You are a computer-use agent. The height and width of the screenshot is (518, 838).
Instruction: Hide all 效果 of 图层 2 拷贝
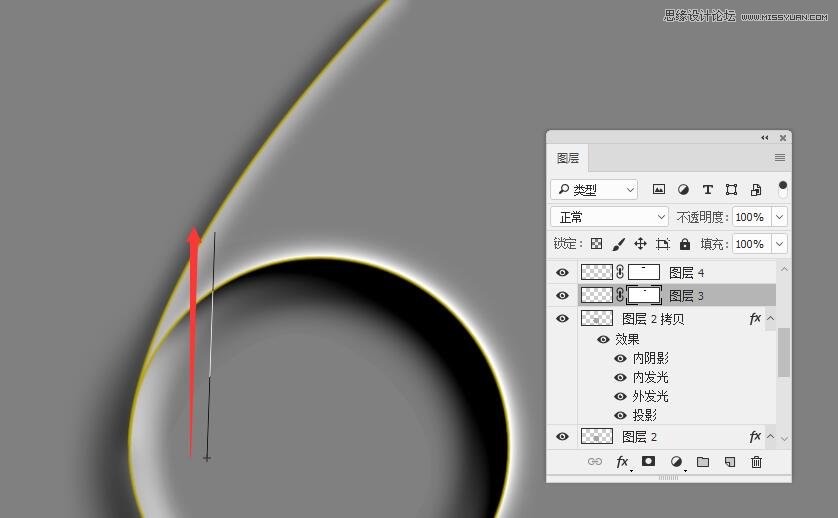point(603,339)
